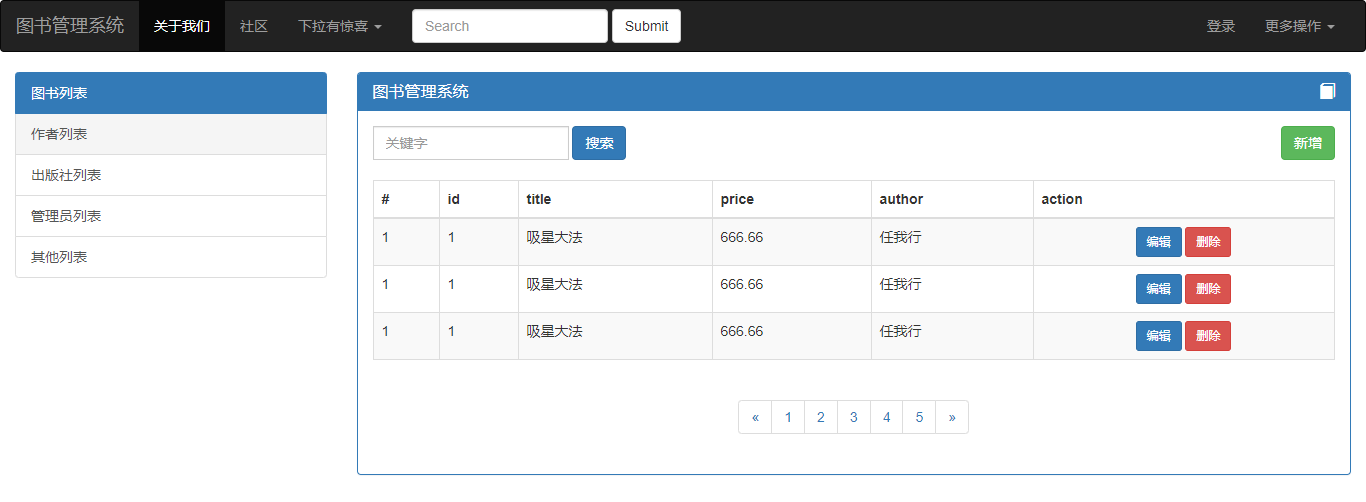Image resolution: width=1366 pixels, height=502 pixels.
Task: Open the 社区 nav item
Action: [x=254, y=26]
